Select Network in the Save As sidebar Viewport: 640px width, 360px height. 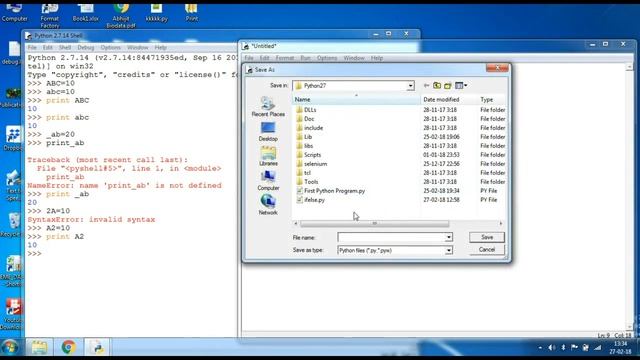[x=268, y=205]
